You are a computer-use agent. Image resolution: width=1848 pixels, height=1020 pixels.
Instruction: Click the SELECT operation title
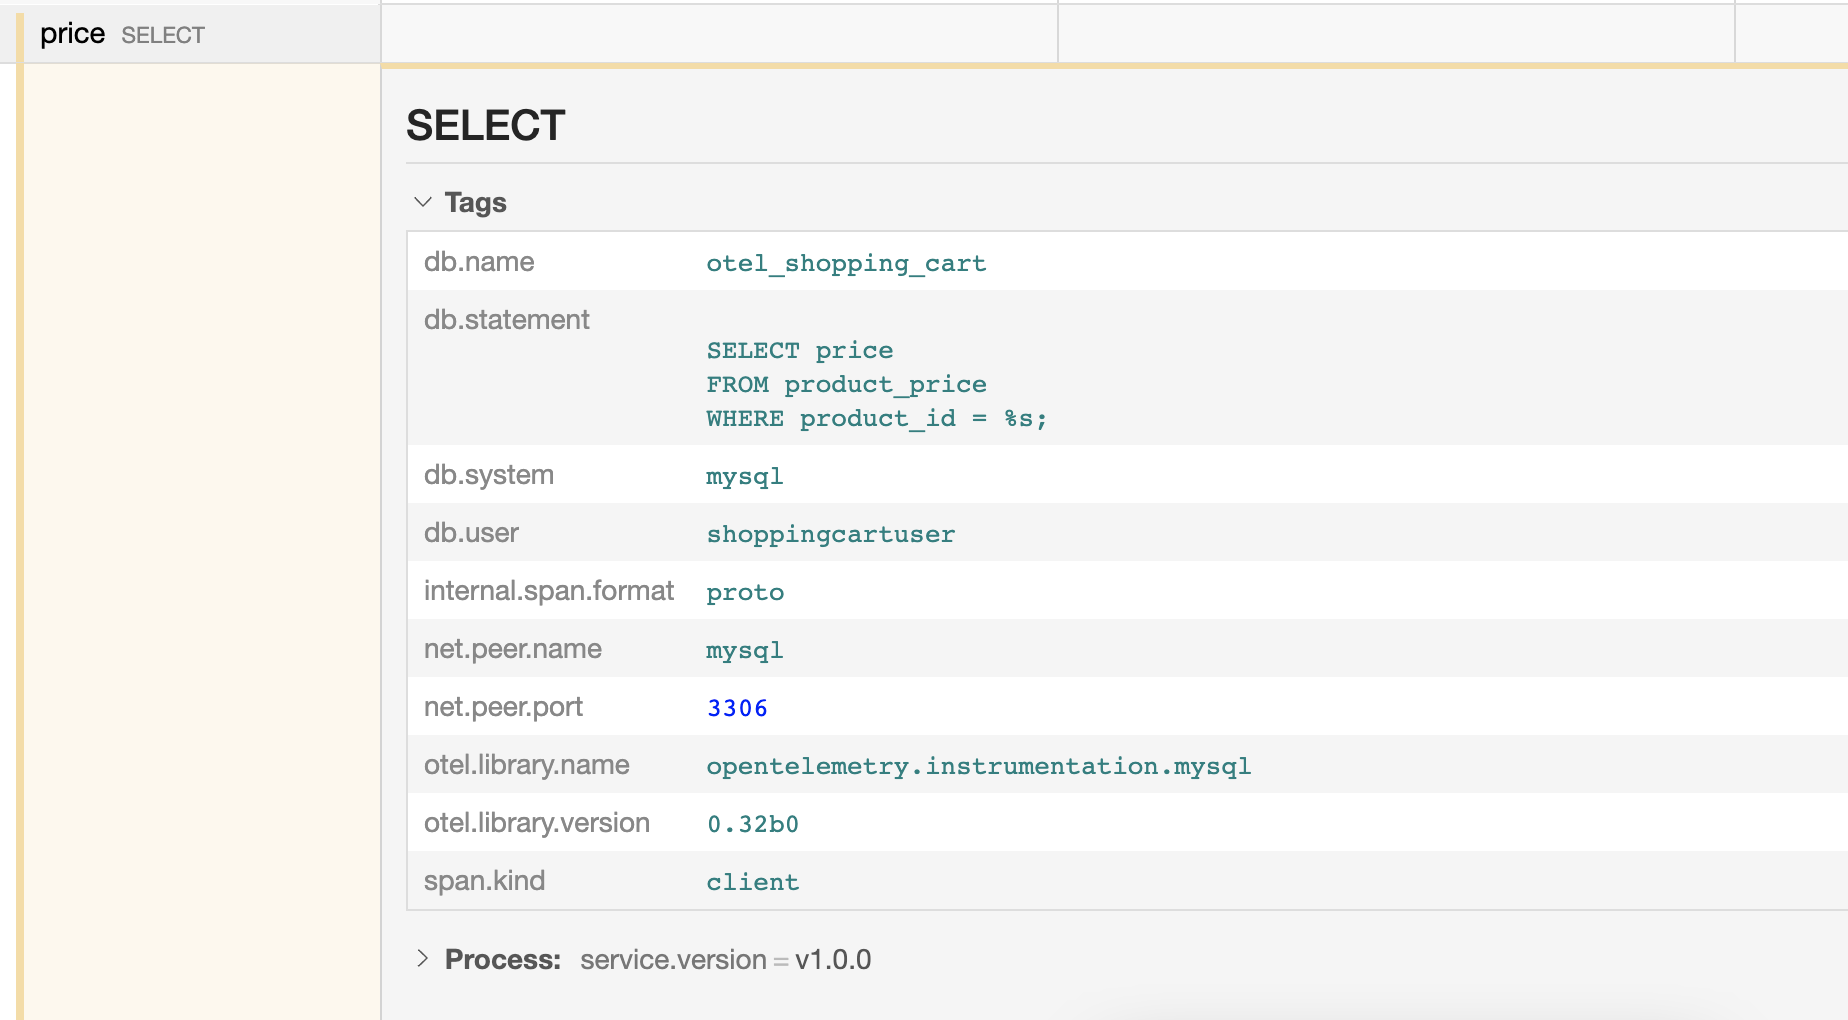[486, 126]
